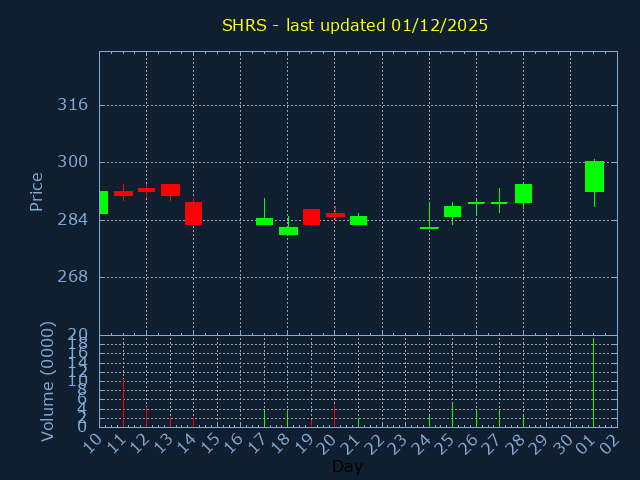Click the green volume bar on day 25

point(452,414)
